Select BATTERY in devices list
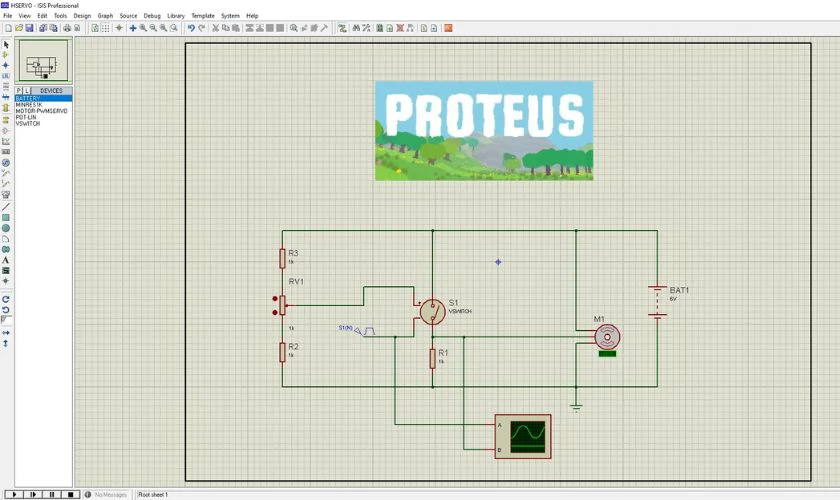This screenshot has height=500, width=840. [43, 99]
